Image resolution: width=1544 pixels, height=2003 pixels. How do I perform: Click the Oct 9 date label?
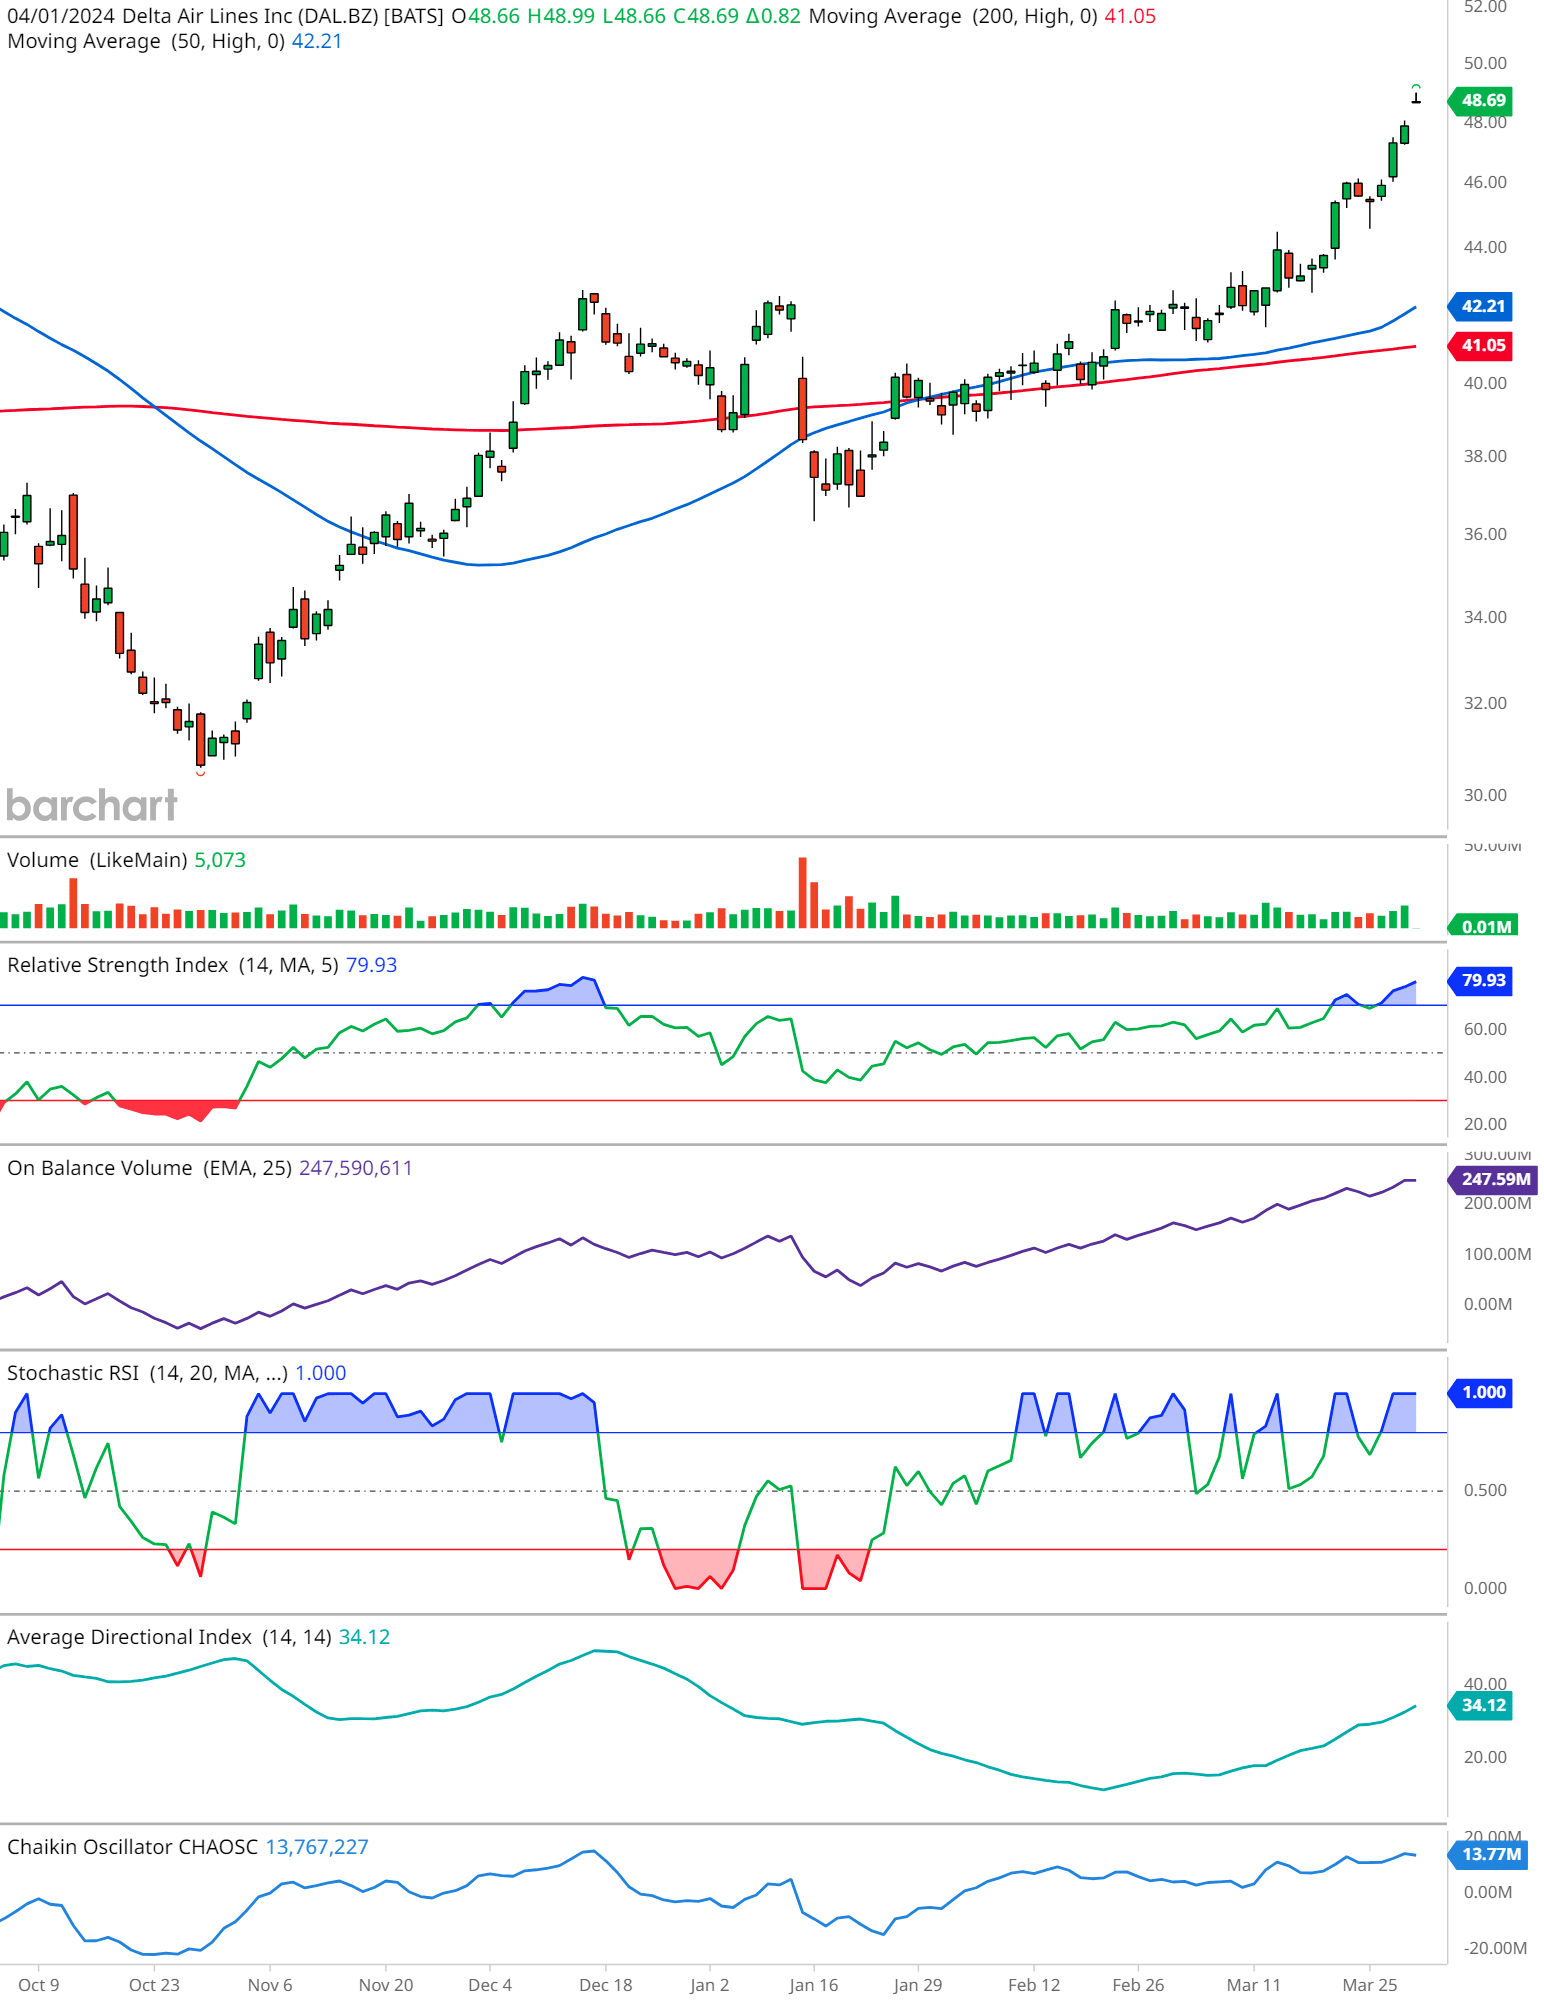[39, 1985]
